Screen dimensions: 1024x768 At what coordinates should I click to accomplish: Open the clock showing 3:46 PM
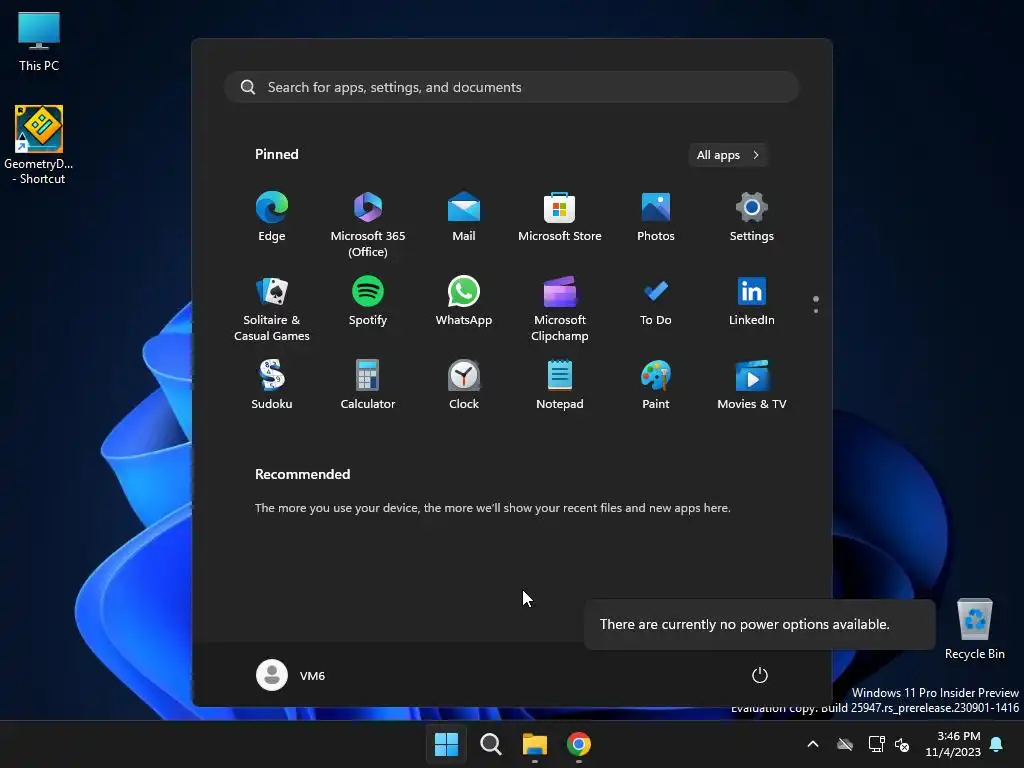pos(953,744)
